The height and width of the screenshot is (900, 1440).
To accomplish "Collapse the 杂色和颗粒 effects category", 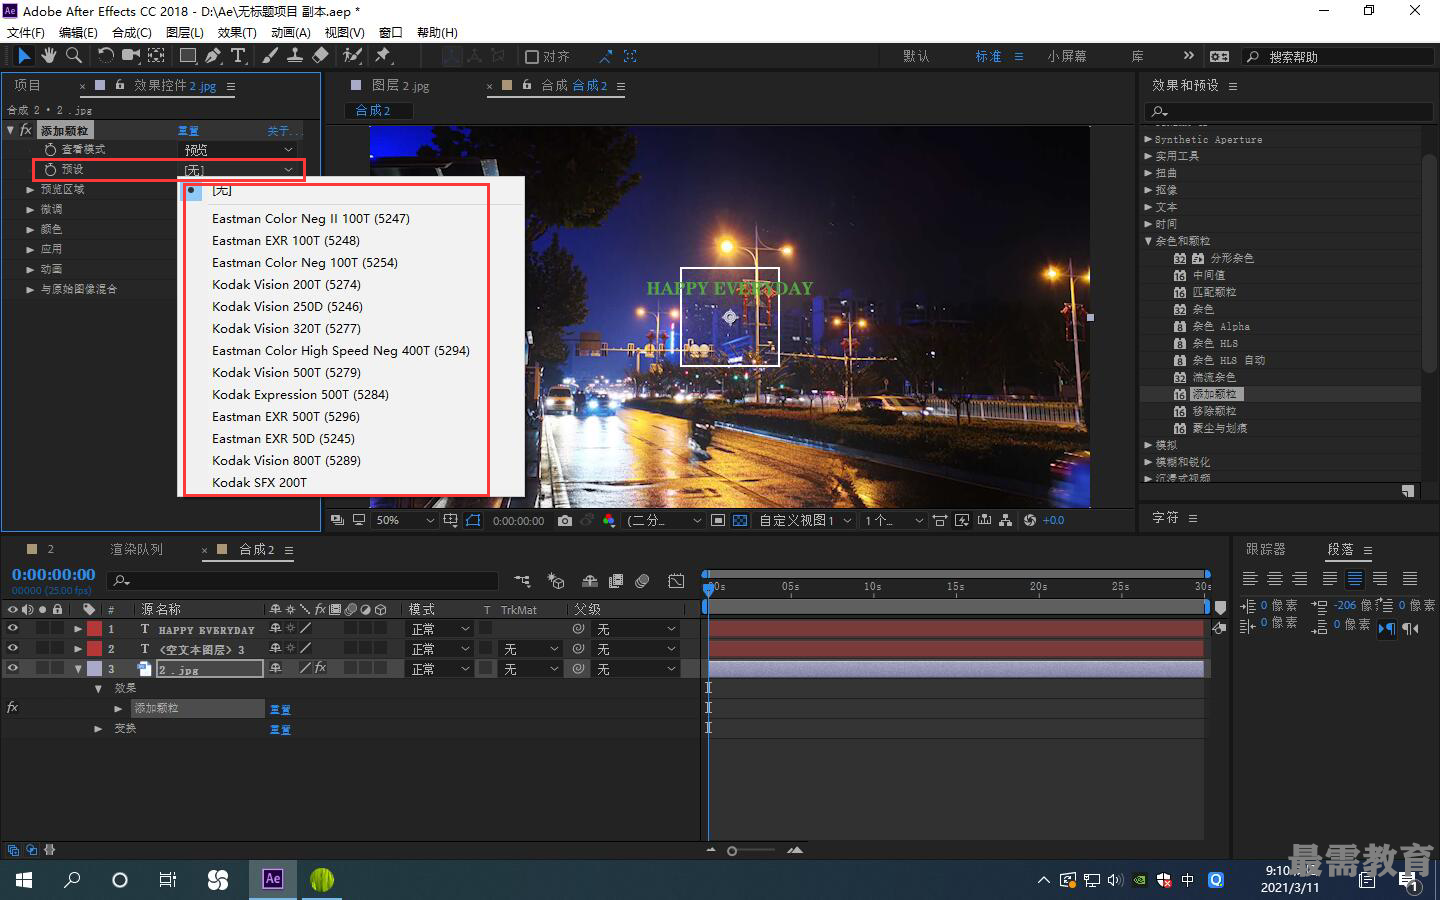I will click(x=1148, y=241).
